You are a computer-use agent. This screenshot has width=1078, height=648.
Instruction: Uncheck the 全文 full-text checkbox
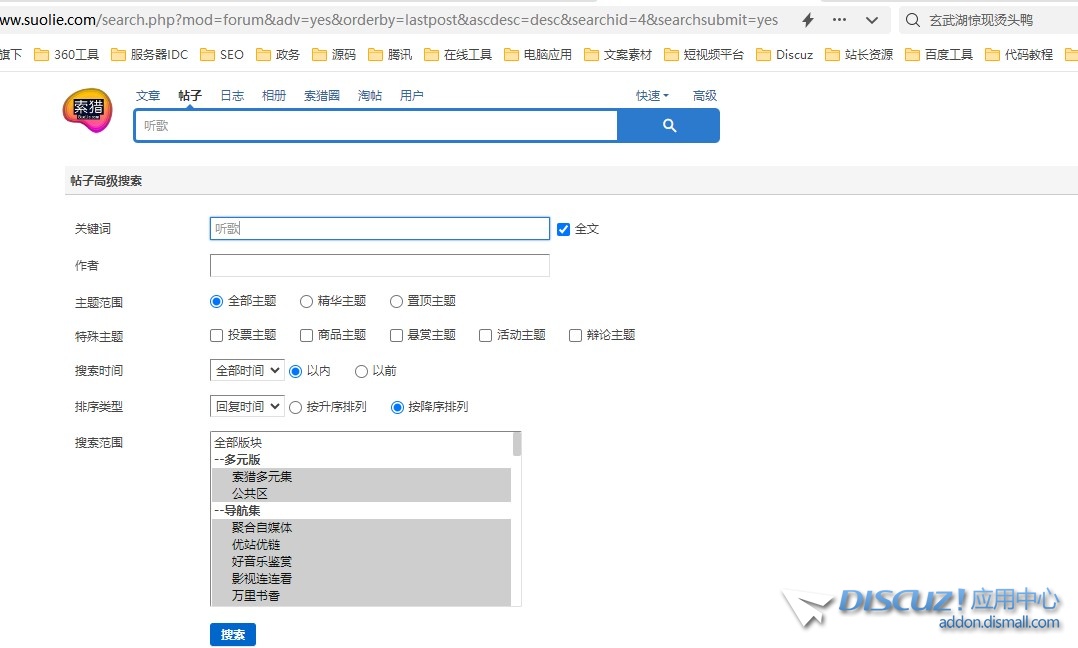pos(563,229)
